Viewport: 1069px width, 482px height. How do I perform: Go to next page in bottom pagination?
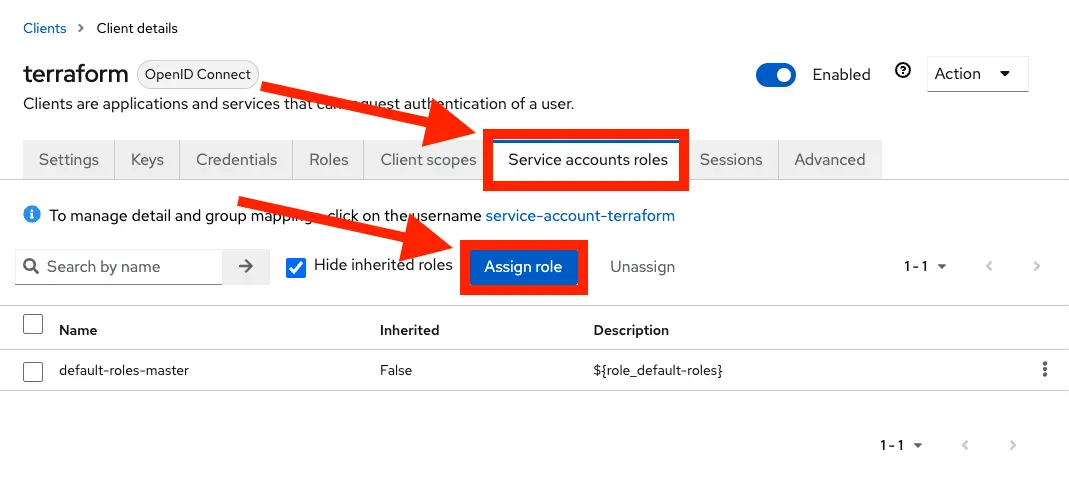pyautogui.click(x=1012, y=445)
